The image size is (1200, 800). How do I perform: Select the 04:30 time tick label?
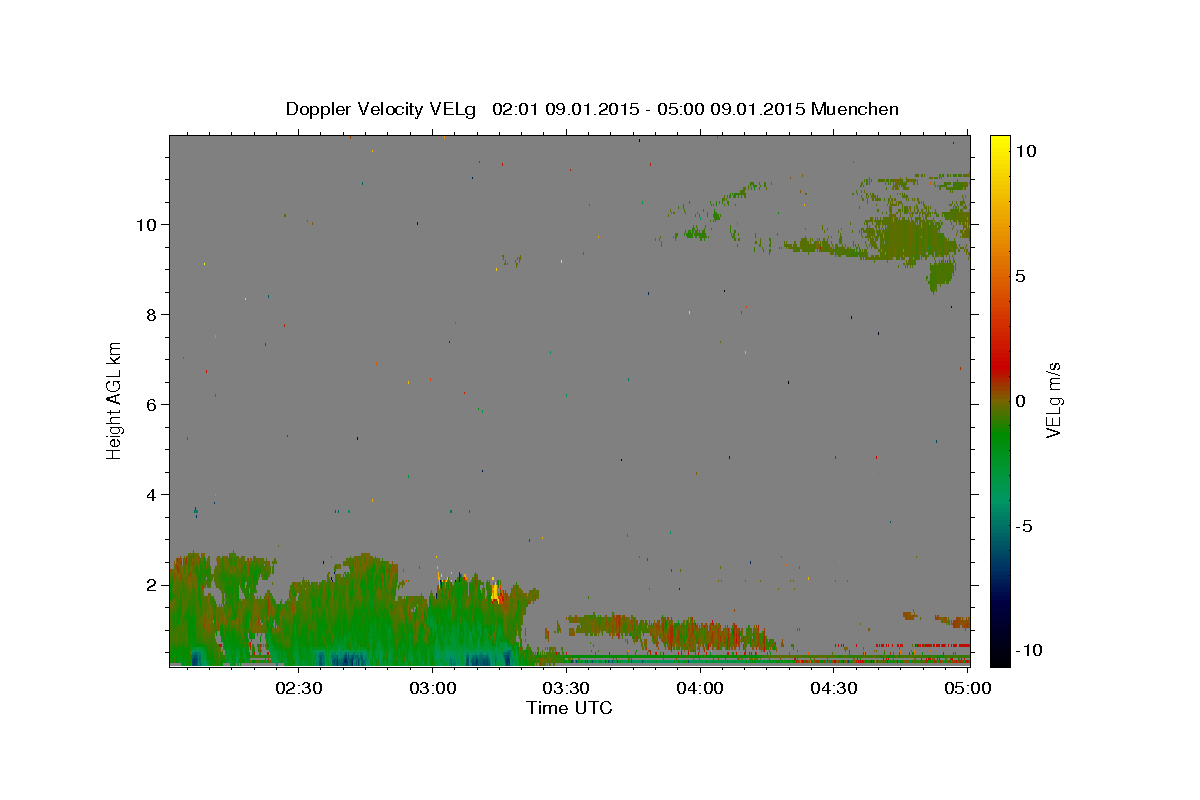[834, 688]
